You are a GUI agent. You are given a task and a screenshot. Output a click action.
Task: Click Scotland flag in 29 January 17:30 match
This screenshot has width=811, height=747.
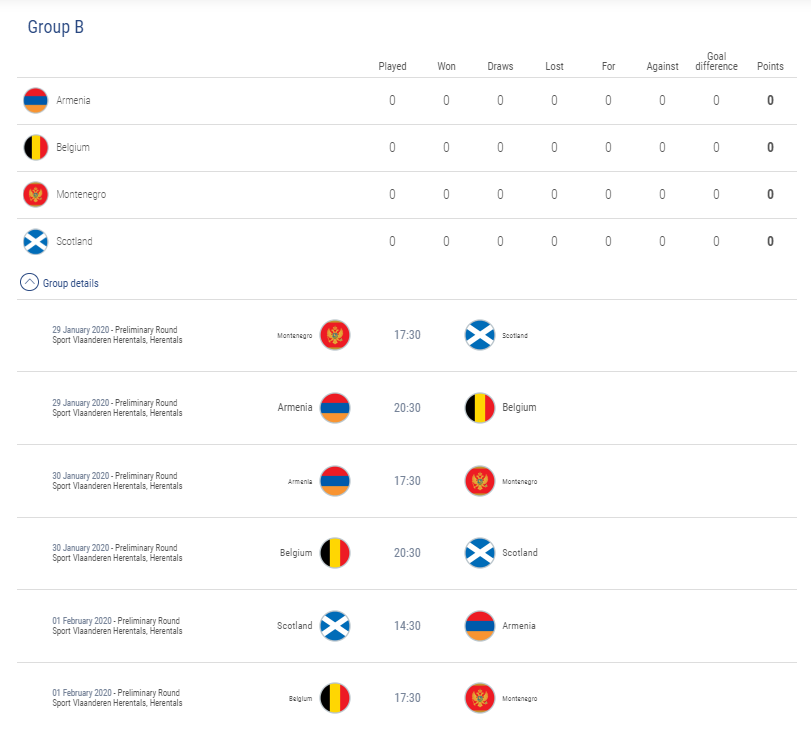click(x=480, y=335)
